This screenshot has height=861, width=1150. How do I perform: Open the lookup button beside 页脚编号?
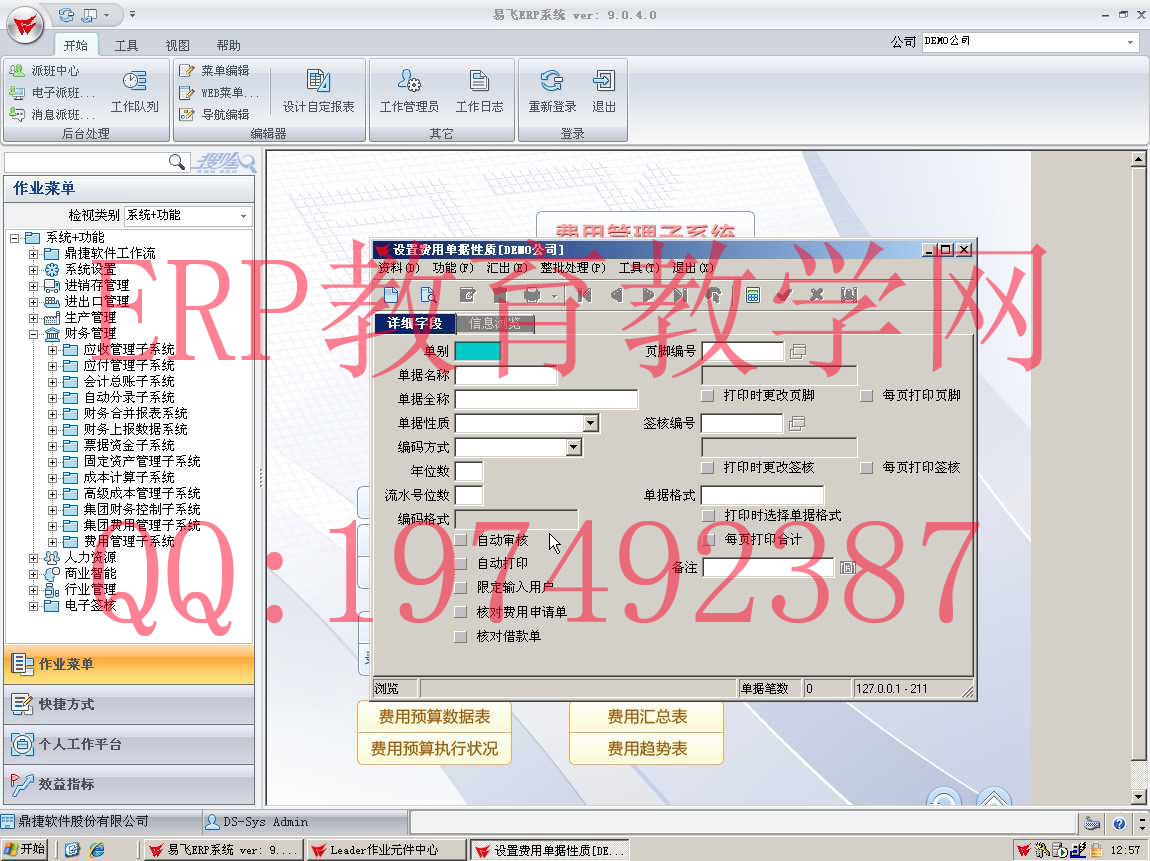pyautogui.click(x=797, y=351)
